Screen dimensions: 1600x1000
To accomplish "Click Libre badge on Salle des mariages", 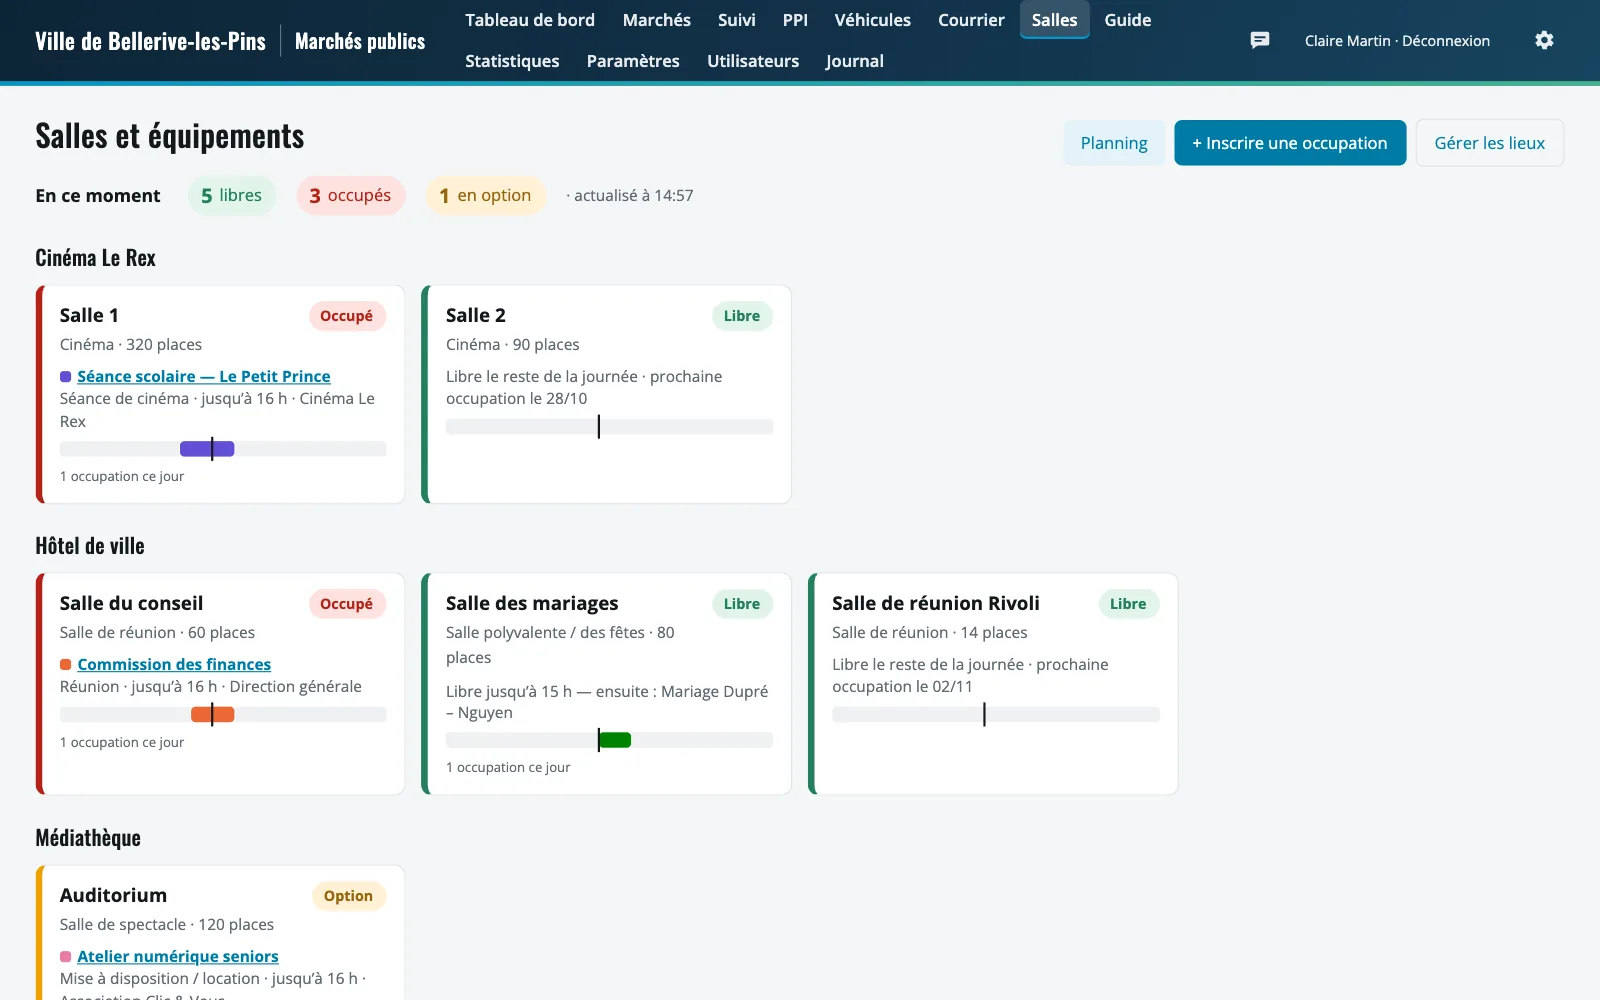I will pos(742,604).
